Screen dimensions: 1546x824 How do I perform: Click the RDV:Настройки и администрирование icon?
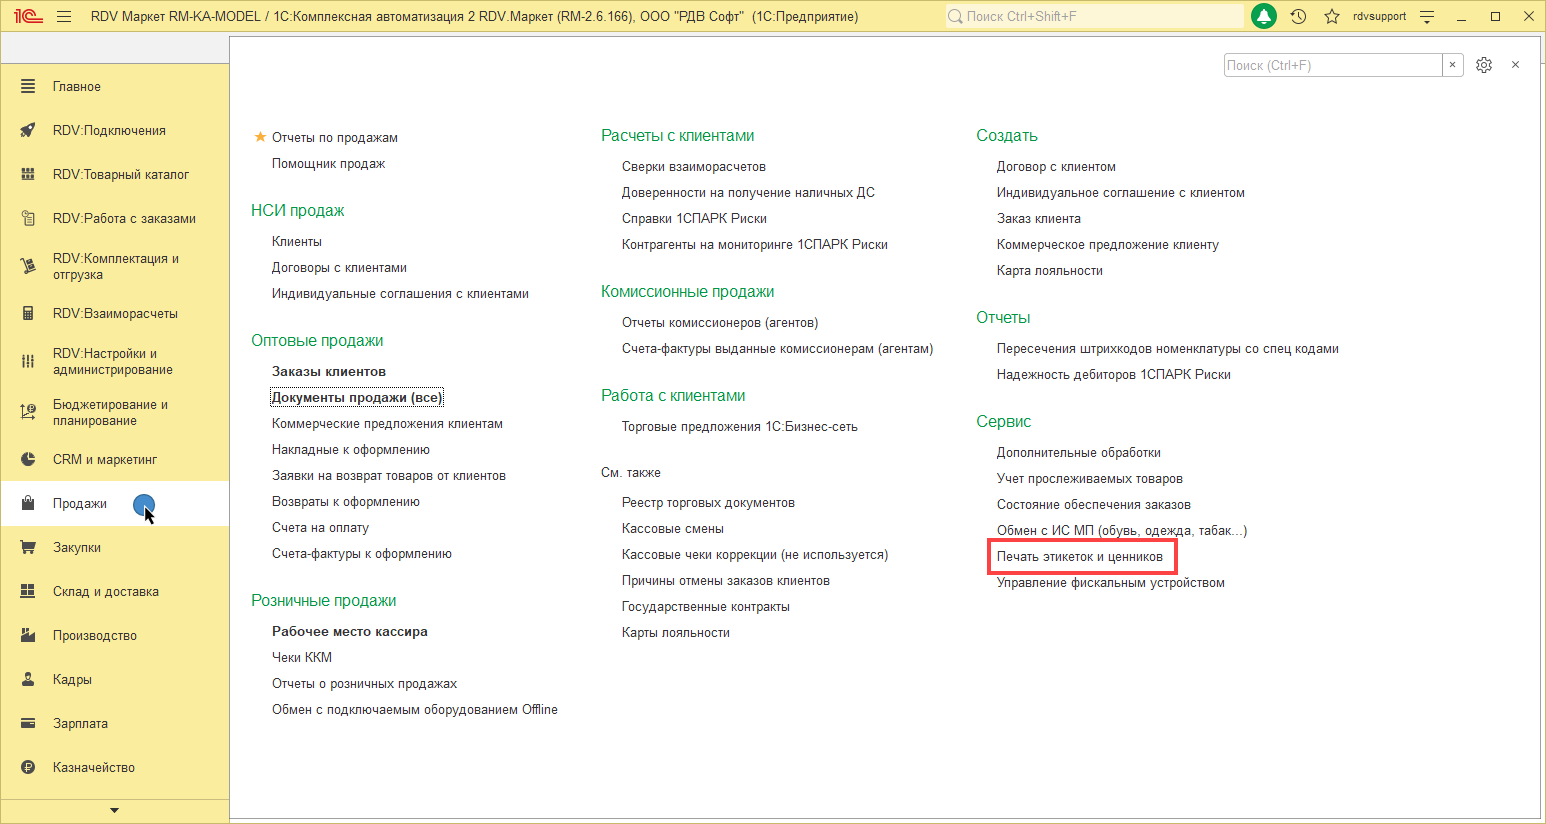[x=28, y=362]
